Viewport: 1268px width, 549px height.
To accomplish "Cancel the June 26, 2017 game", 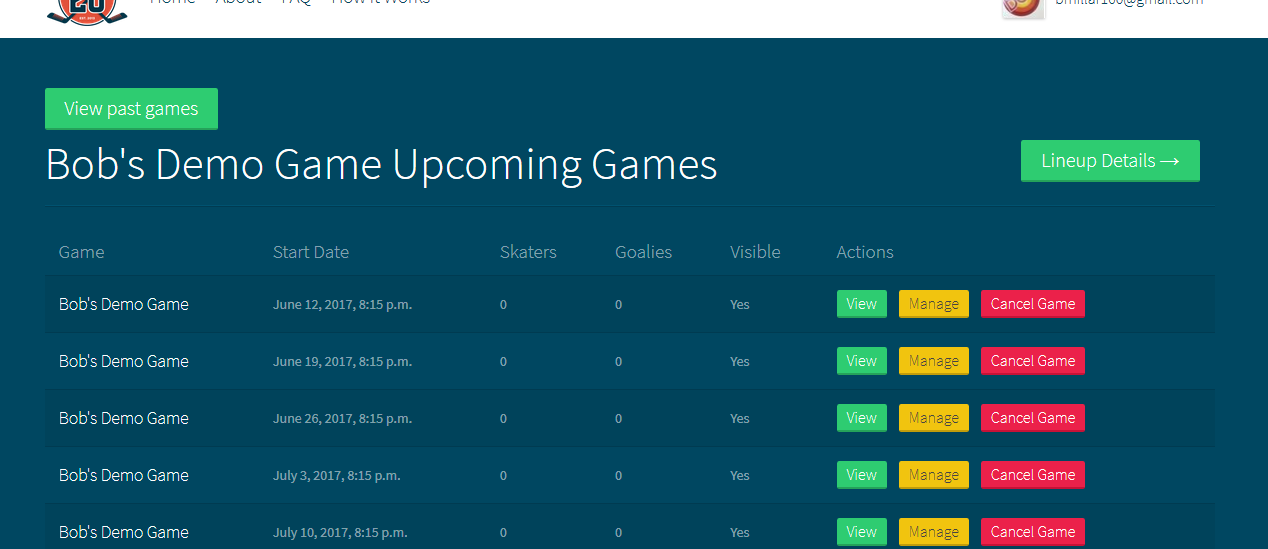I will point(1032,418).
